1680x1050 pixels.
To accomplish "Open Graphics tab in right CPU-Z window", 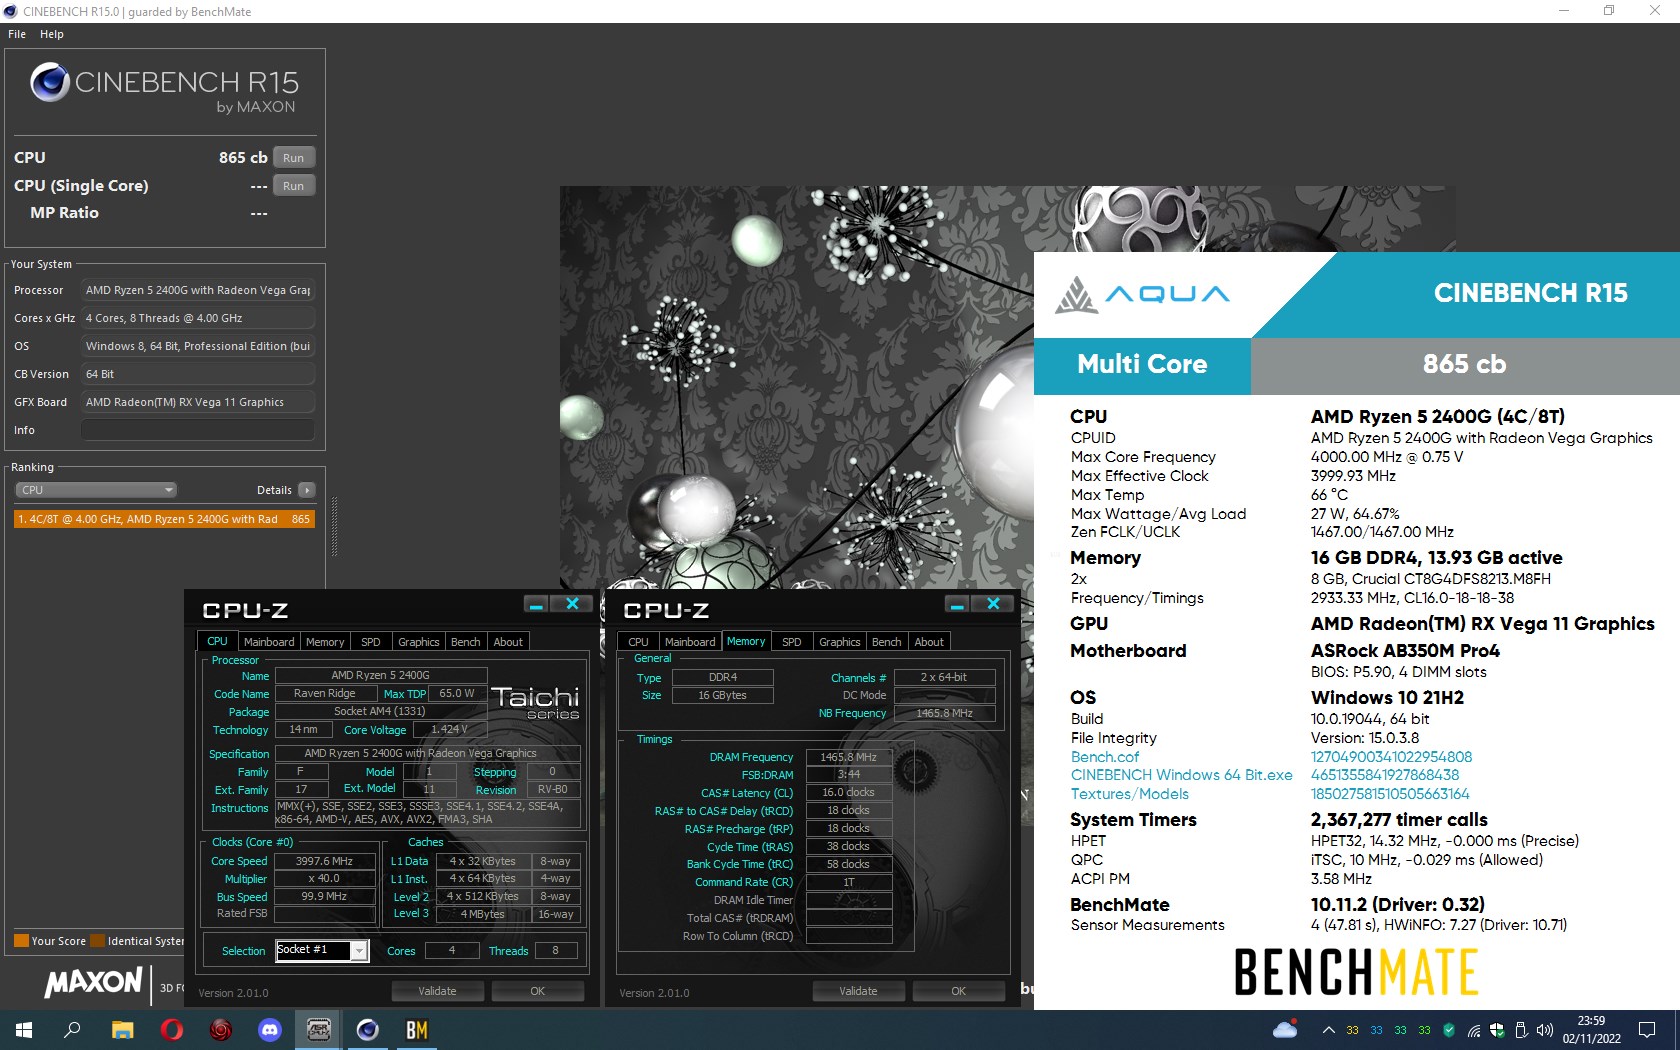I will (840, 642).
